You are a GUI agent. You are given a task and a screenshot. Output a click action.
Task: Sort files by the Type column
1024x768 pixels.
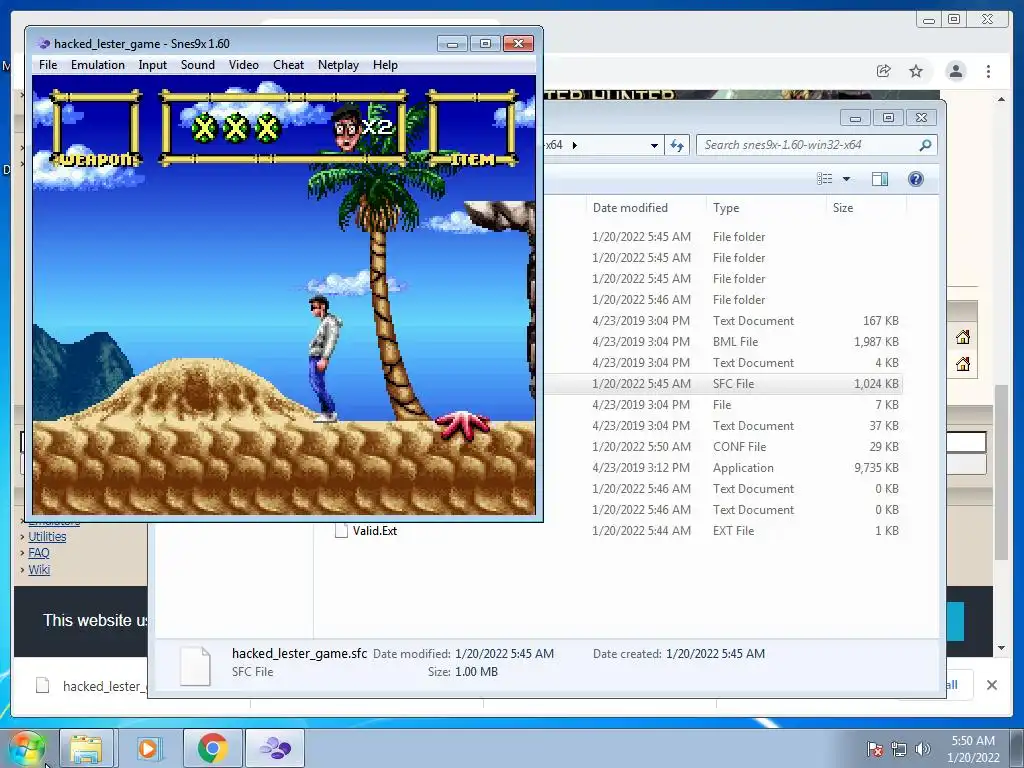coord(726,208)
